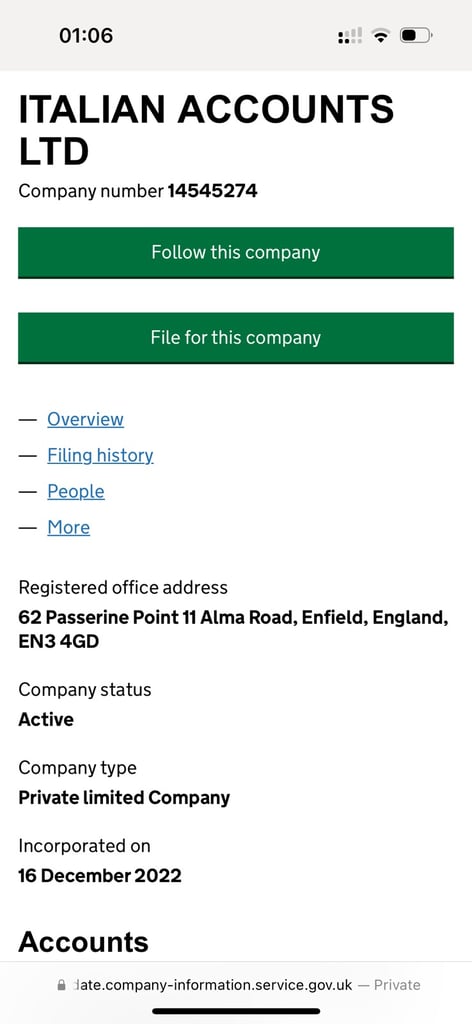This screenshot has width=472, height=1024.
Task: Open the Overview section link
Action: pos(86,419)
